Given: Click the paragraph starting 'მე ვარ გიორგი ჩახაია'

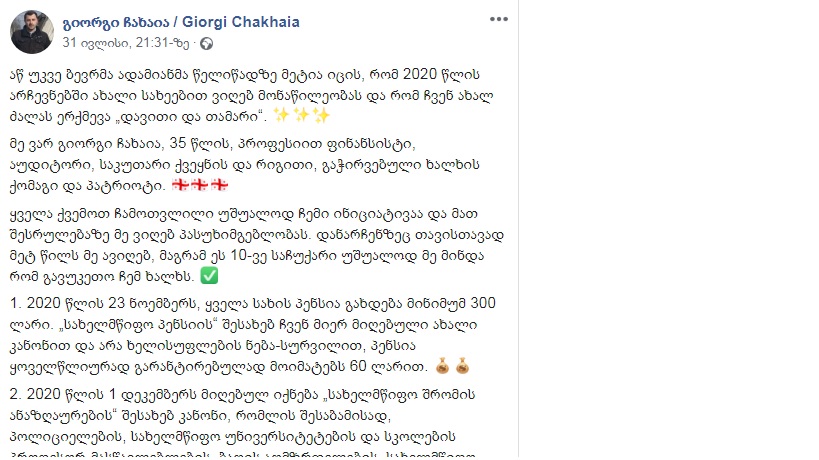Looking at the screenshot, I should point(244,164).
